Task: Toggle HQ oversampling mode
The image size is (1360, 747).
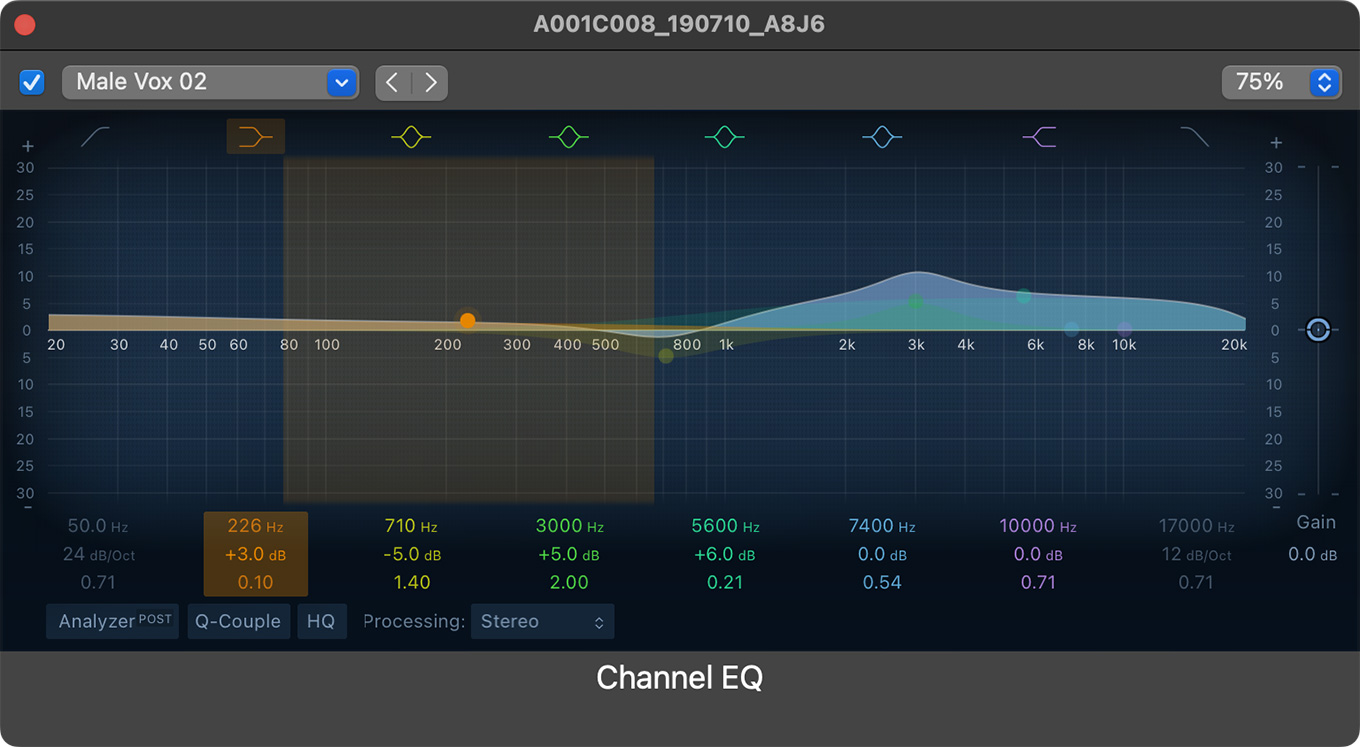Action: (321, 621)
